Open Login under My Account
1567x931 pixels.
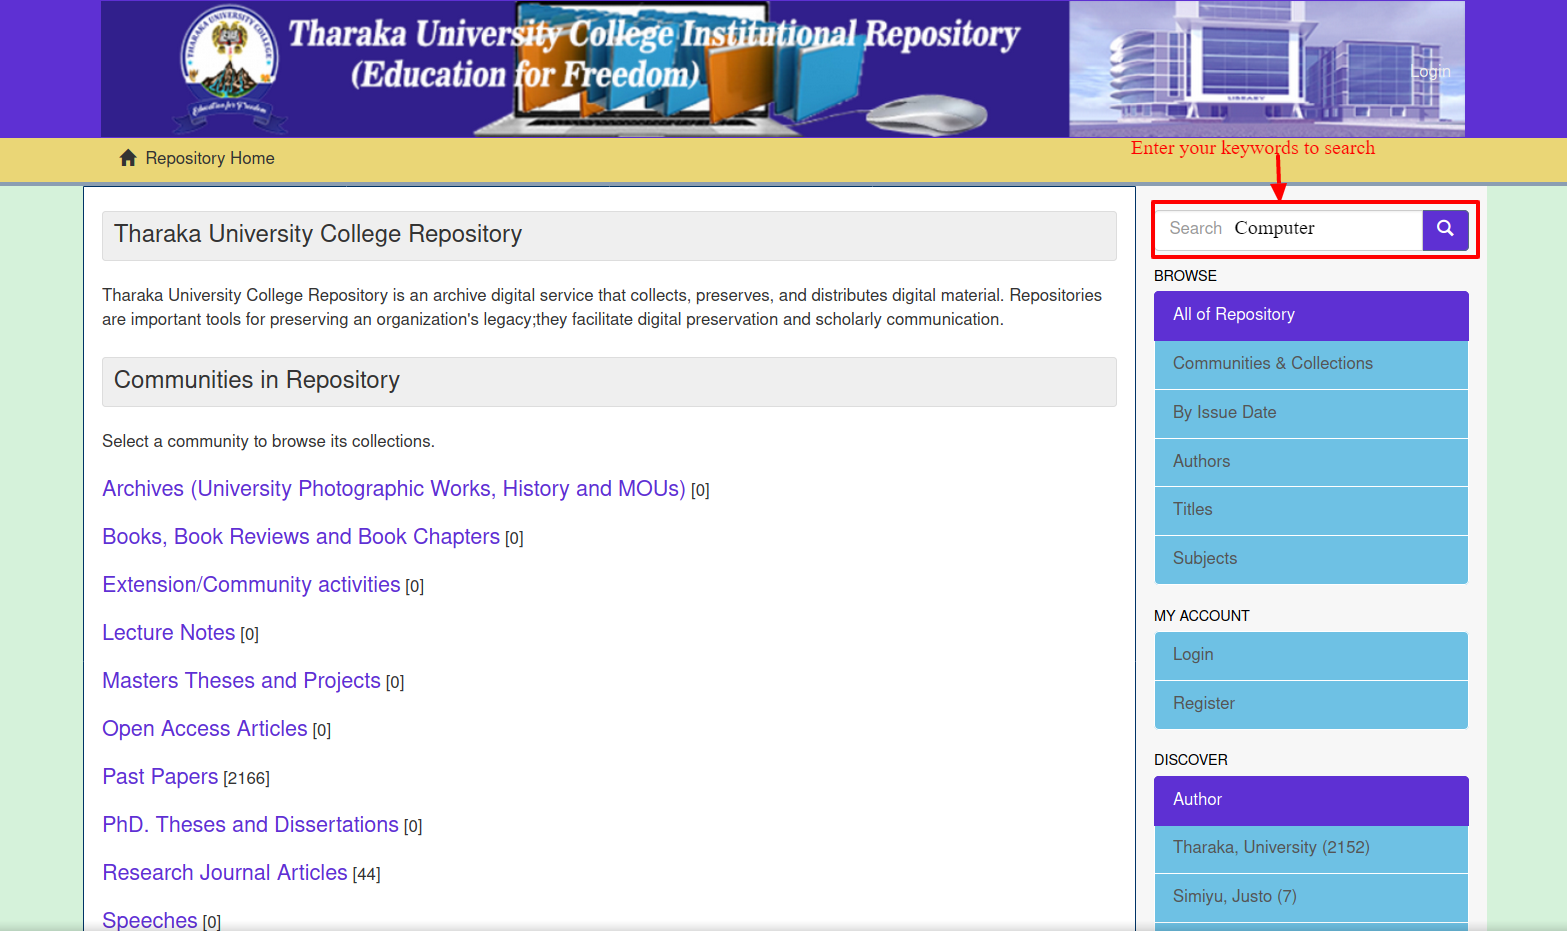point(1311,655)
